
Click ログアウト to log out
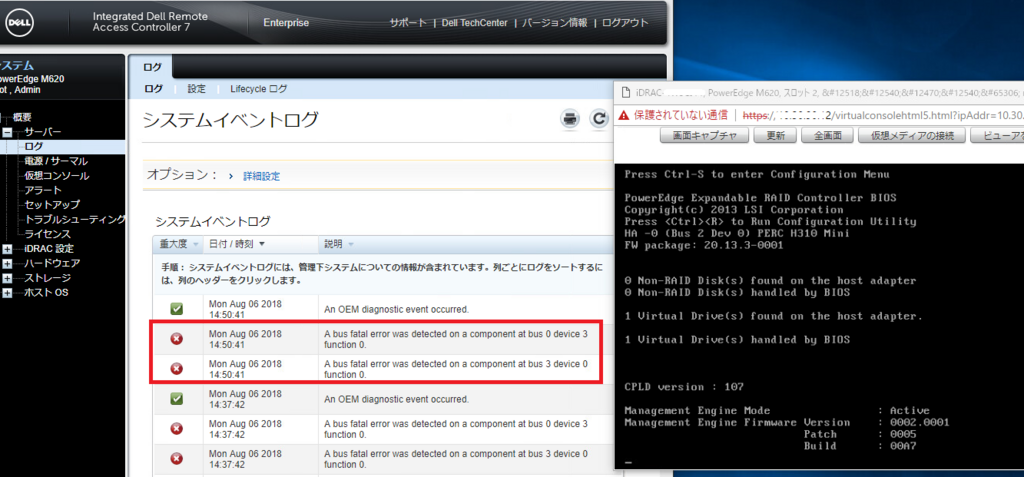coord(625,23)
